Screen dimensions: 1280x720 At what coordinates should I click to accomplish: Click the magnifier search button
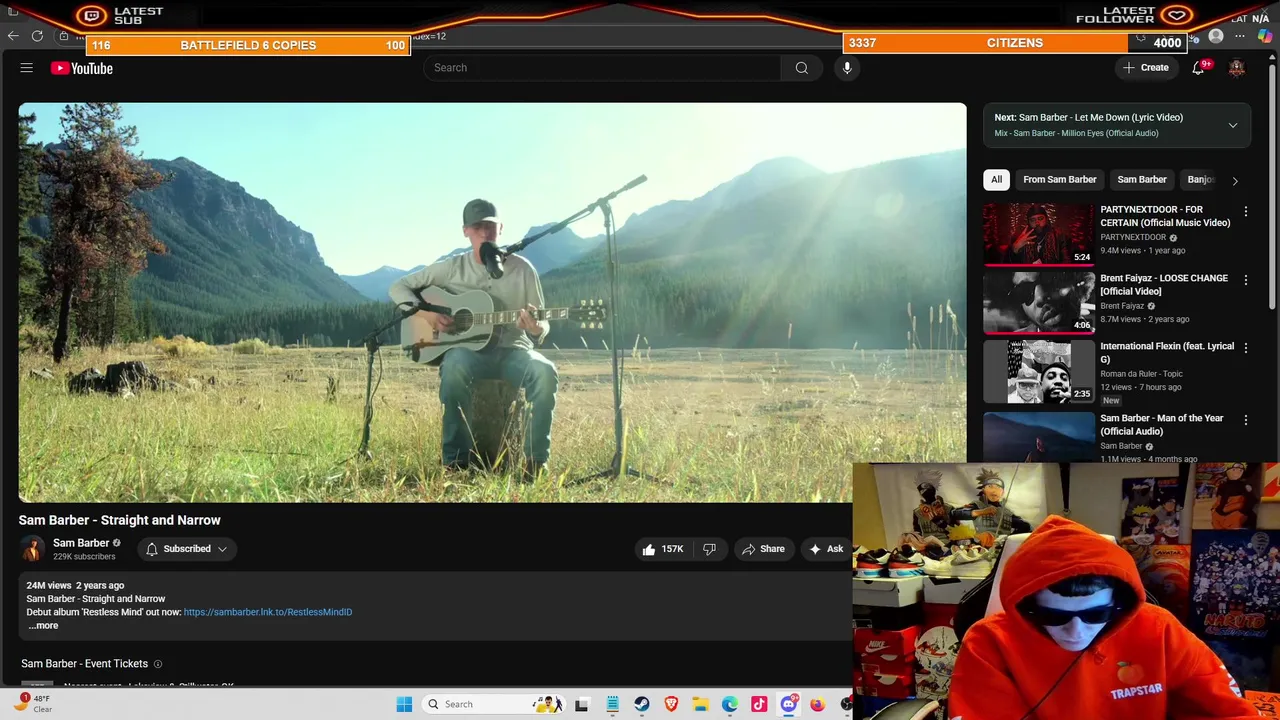point(801,68)
